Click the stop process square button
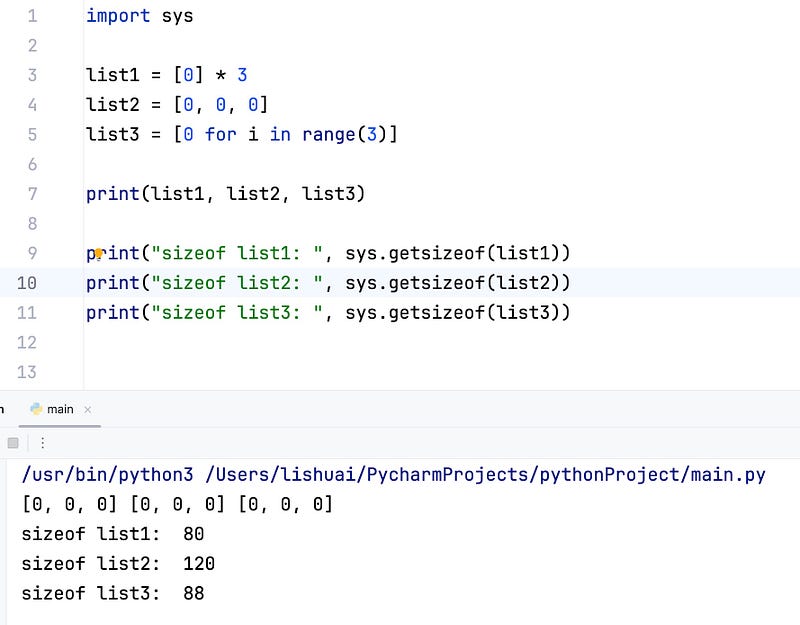 [x=13, y=442]
